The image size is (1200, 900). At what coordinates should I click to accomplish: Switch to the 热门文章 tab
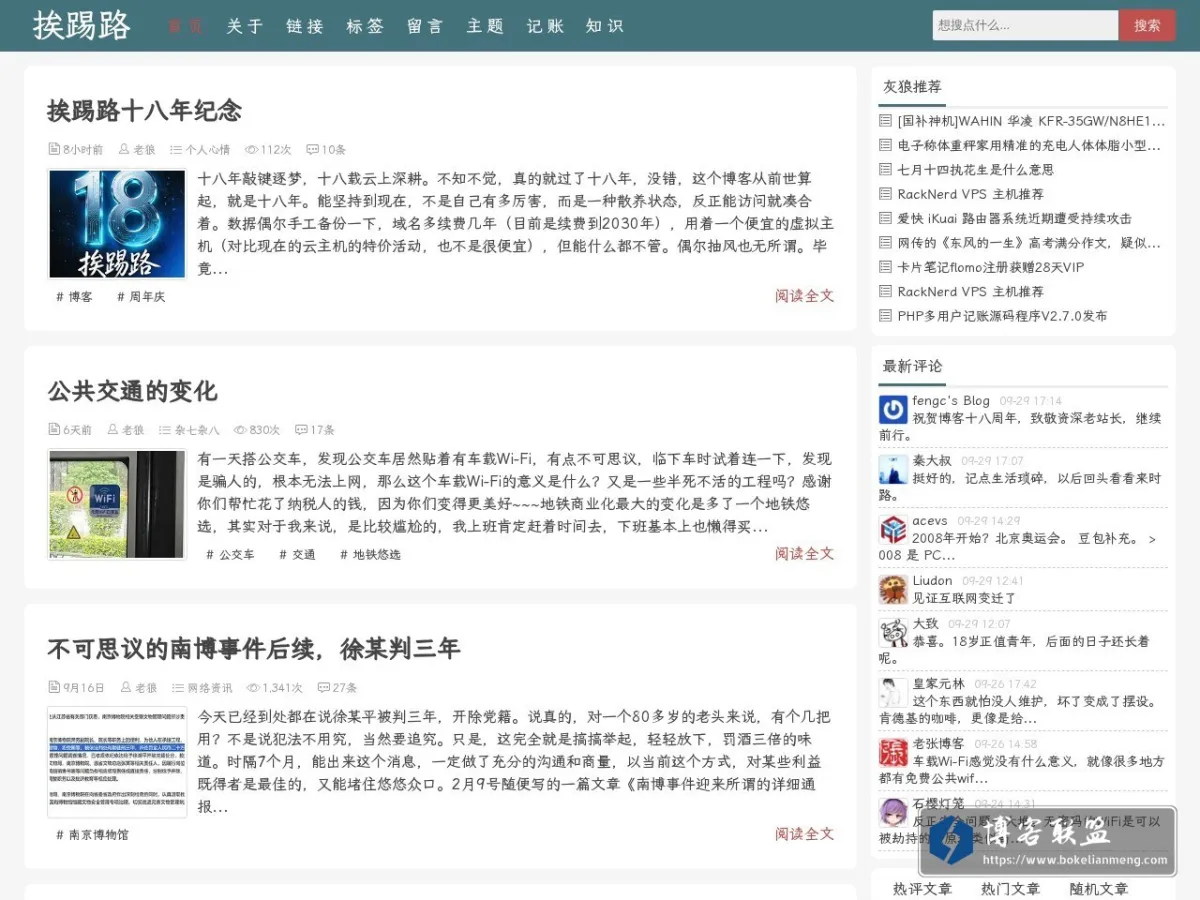[x=1010, y=888]
